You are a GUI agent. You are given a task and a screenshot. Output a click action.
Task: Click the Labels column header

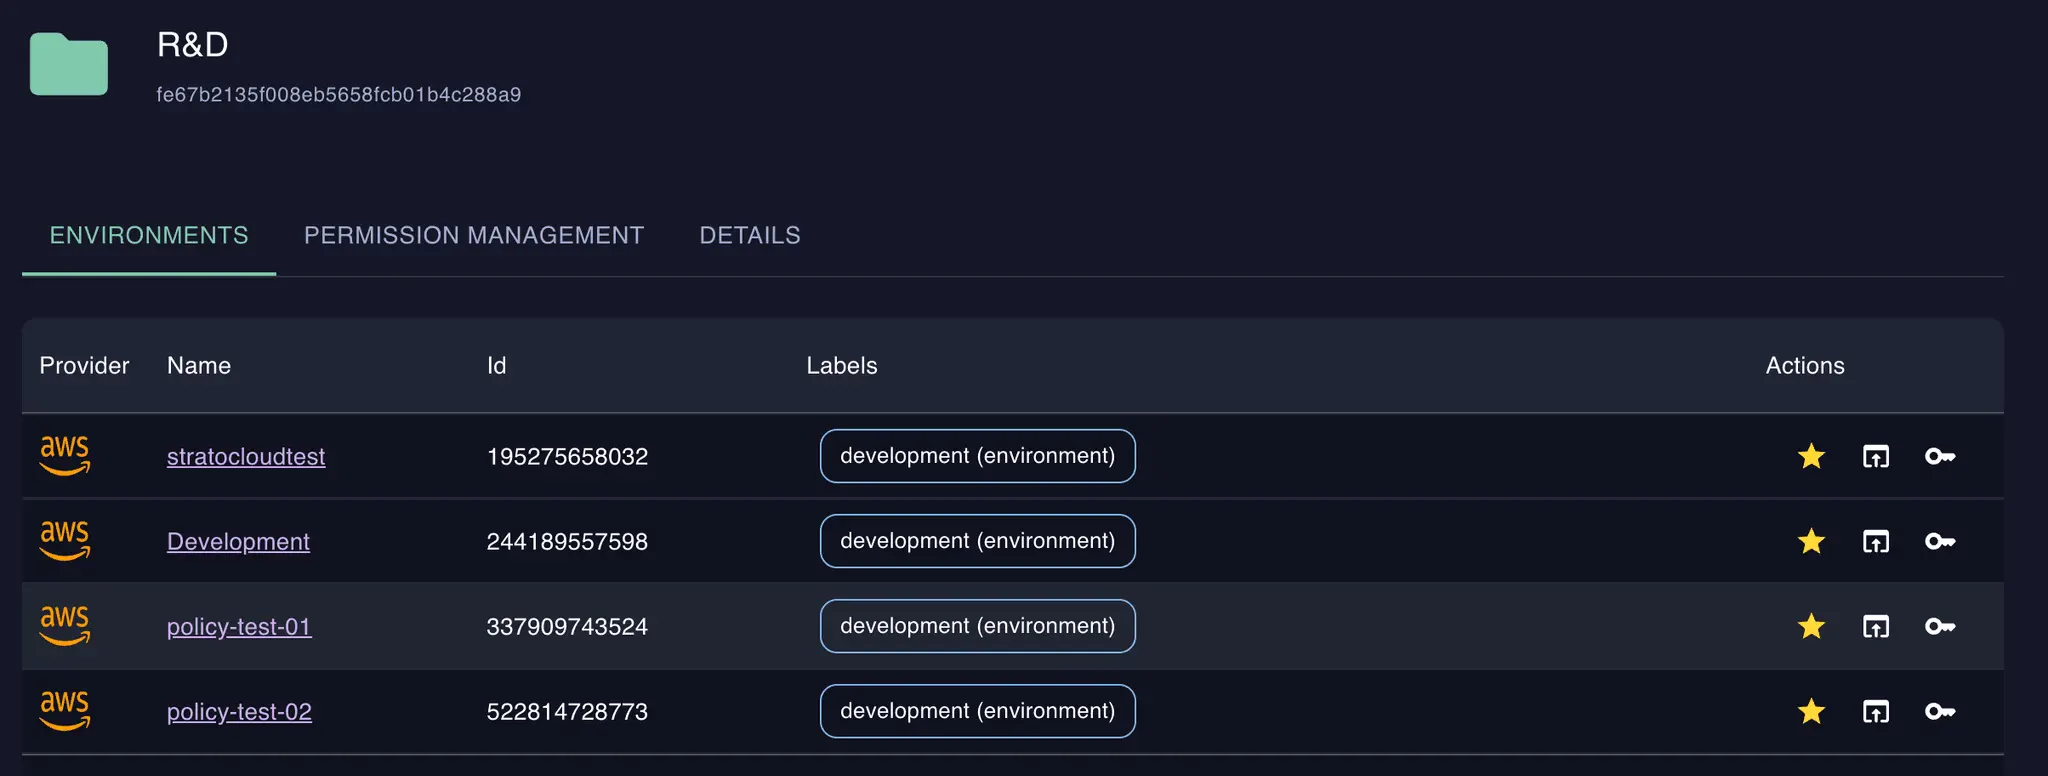[x=842, y=365]
